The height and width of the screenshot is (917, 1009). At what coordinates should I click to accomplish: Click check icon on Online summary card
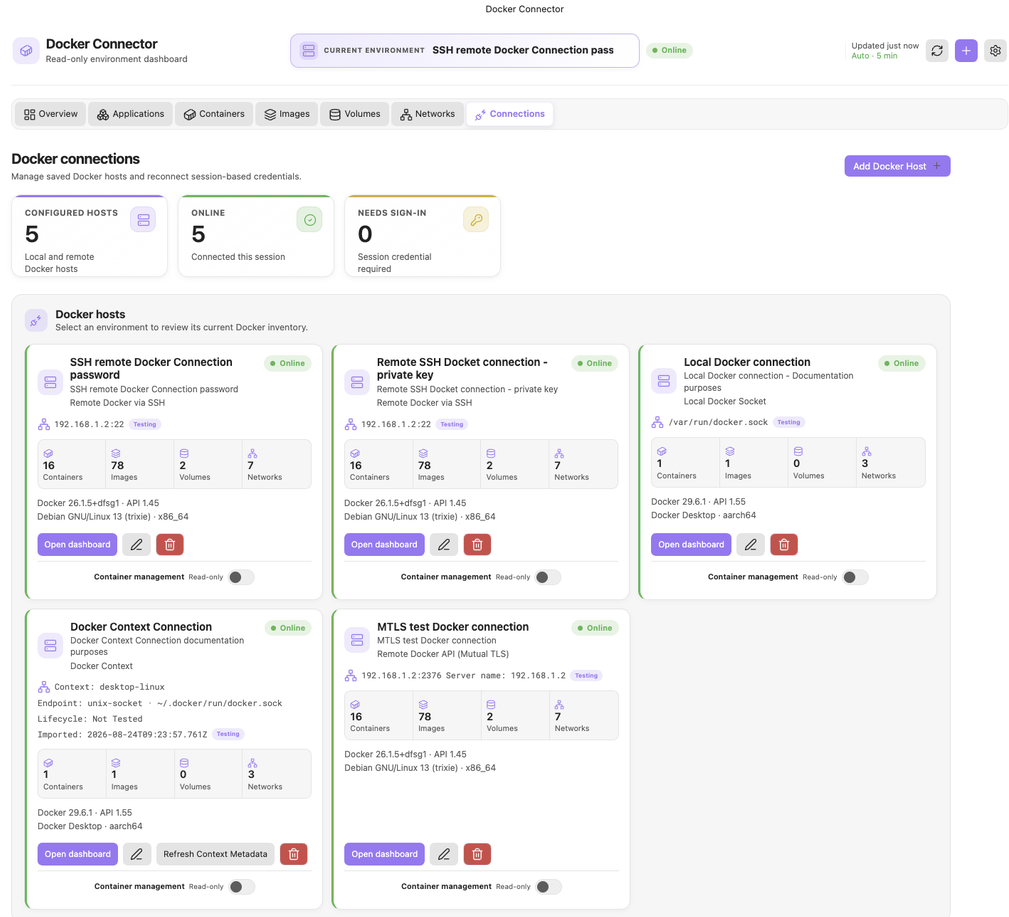(310, 220)
